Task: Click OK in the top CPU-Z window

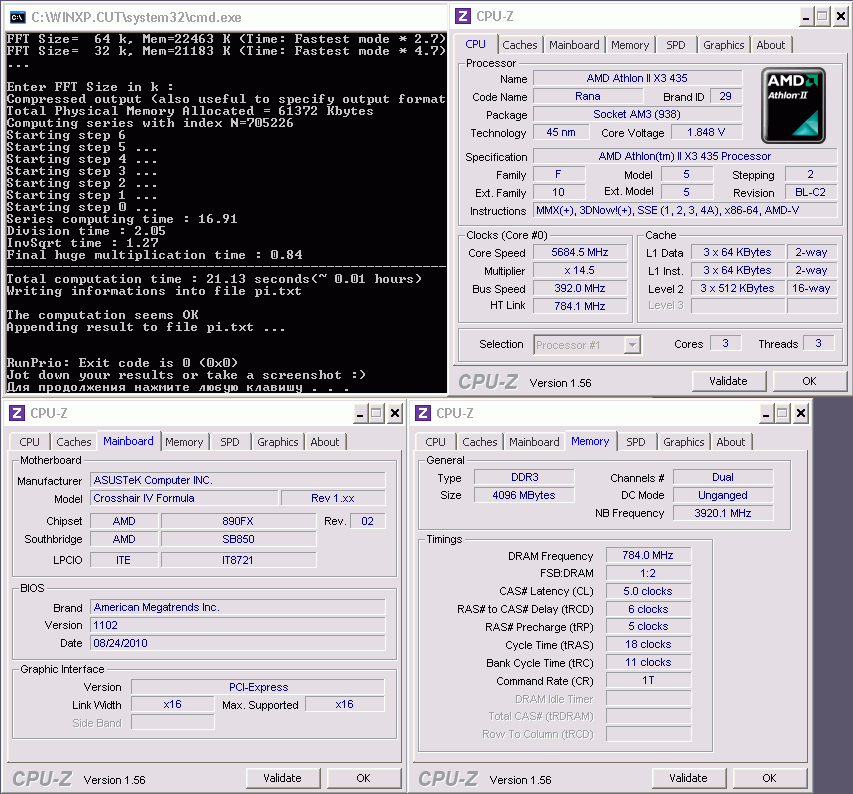Action: point(809,381)
